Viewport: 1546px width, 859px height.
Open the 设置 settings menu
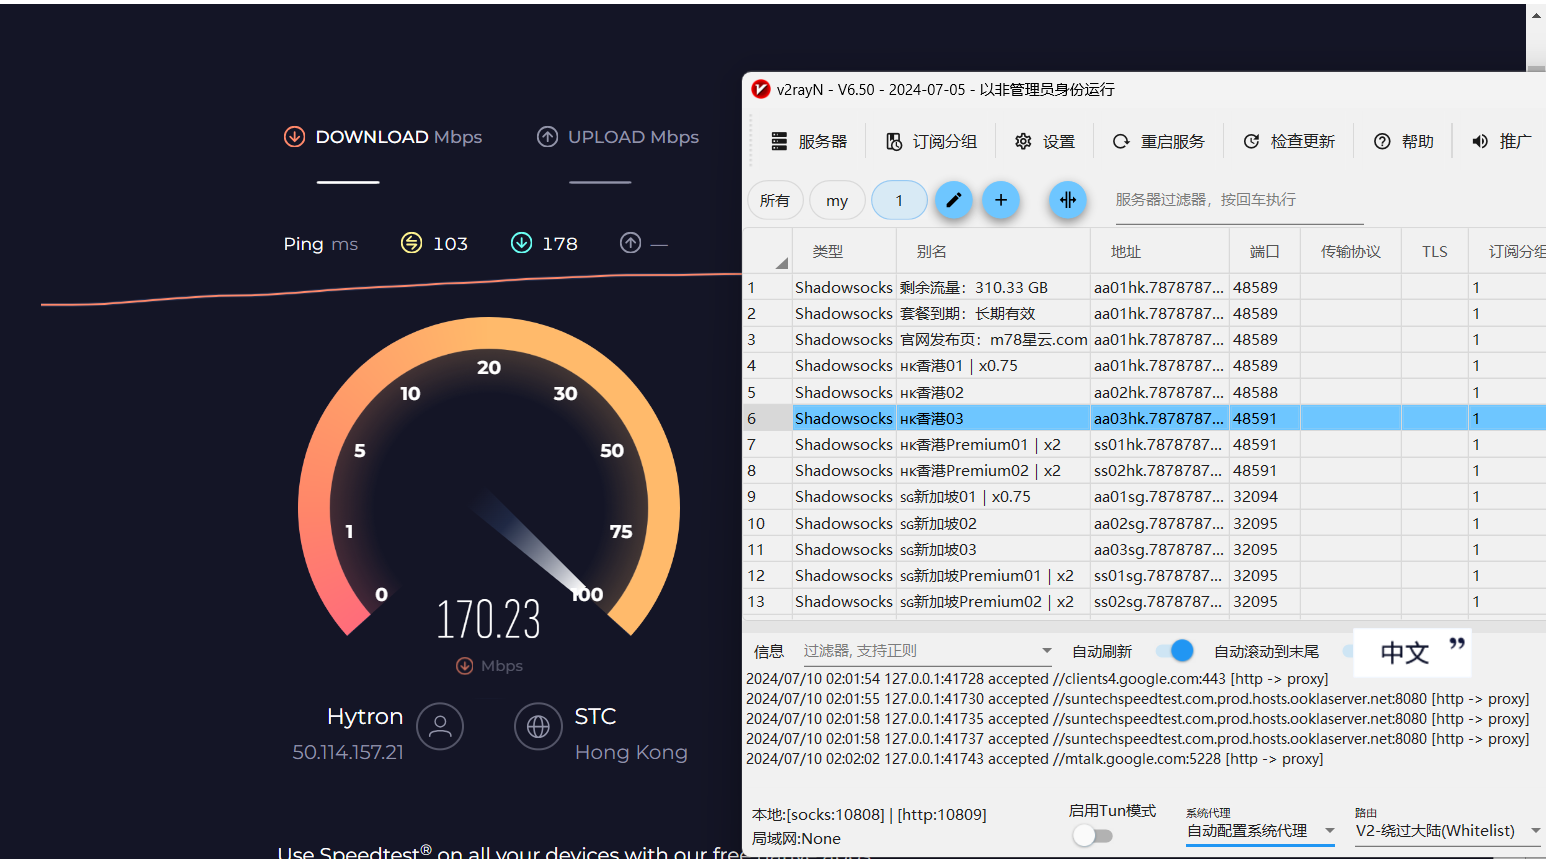1045,142
